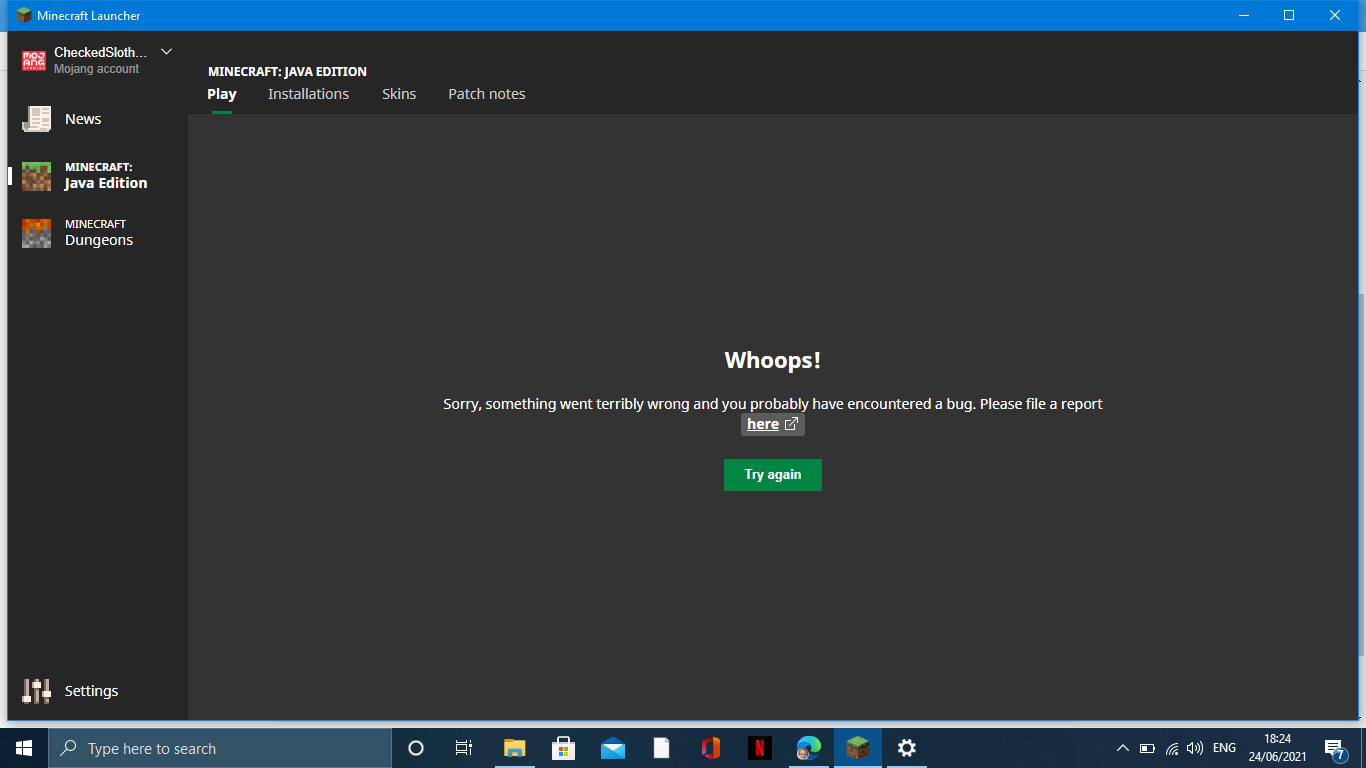1366x768 pixels.
Task: Switch to the Play tab
Action: (222, 94)
